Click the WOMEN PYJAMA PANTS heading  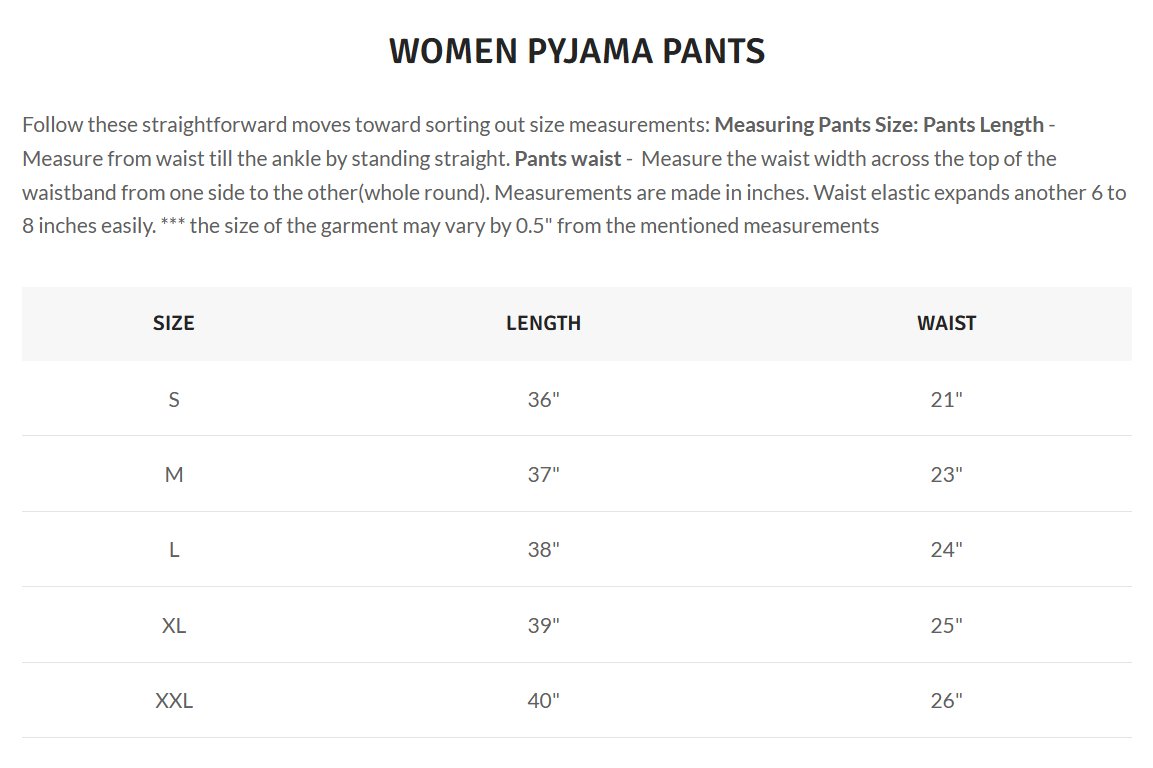576,52
